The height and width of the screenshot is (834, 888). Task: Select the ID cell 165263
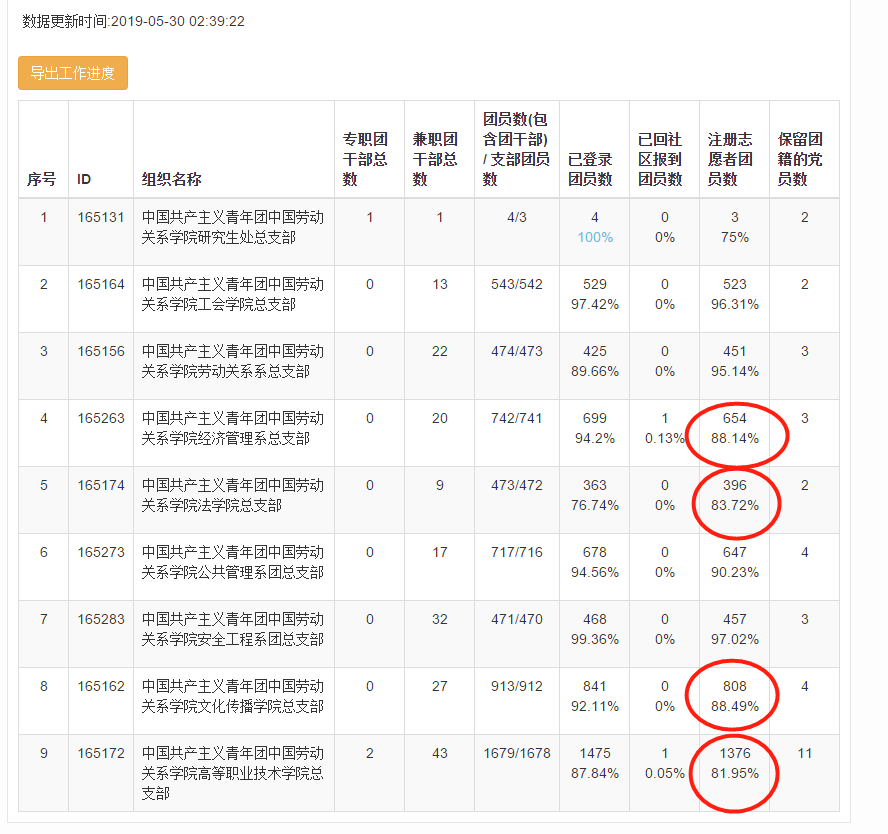[x=101, y=418]
